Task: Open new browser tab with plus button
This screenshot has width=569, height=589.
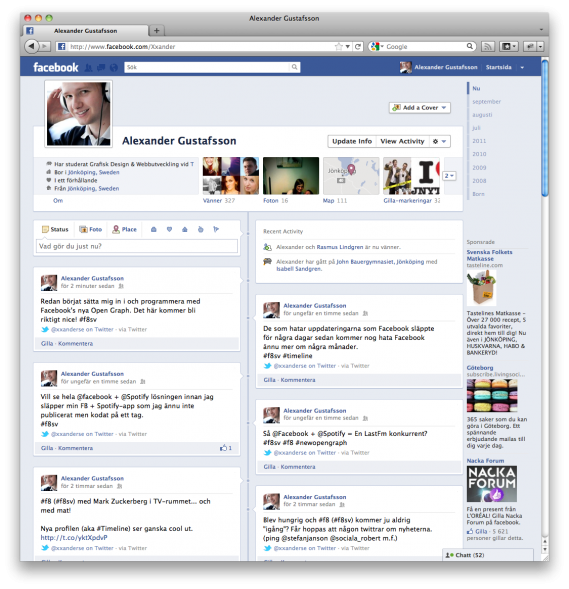Action: 157,30
